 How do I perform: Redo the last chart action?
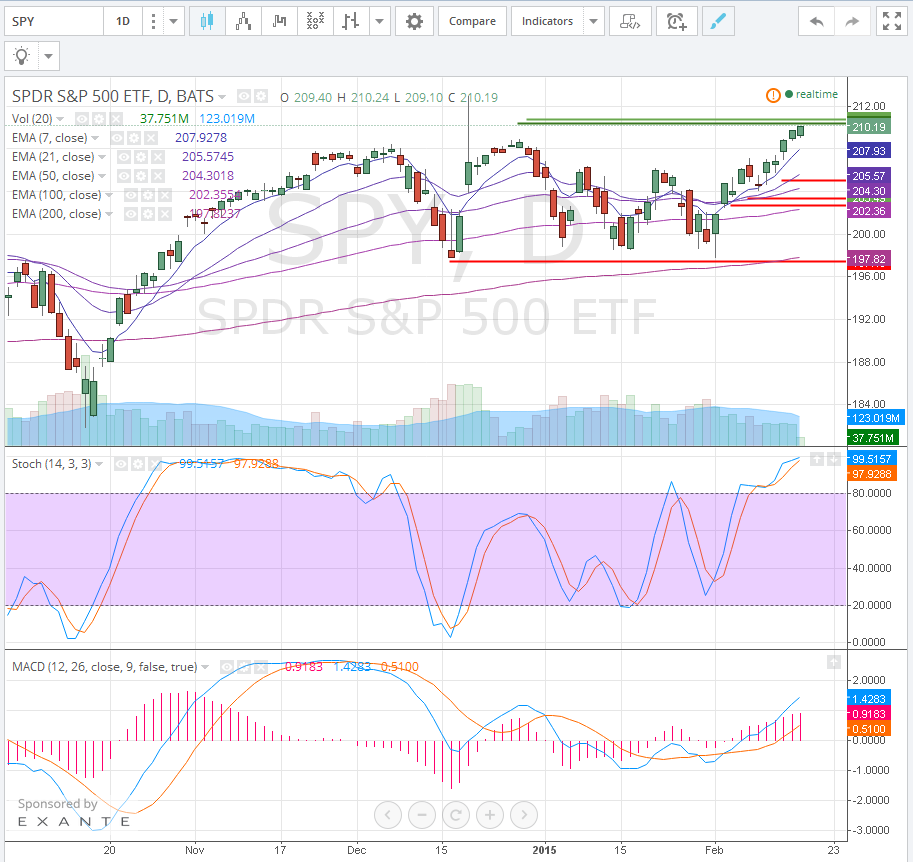tap(852, 22)
